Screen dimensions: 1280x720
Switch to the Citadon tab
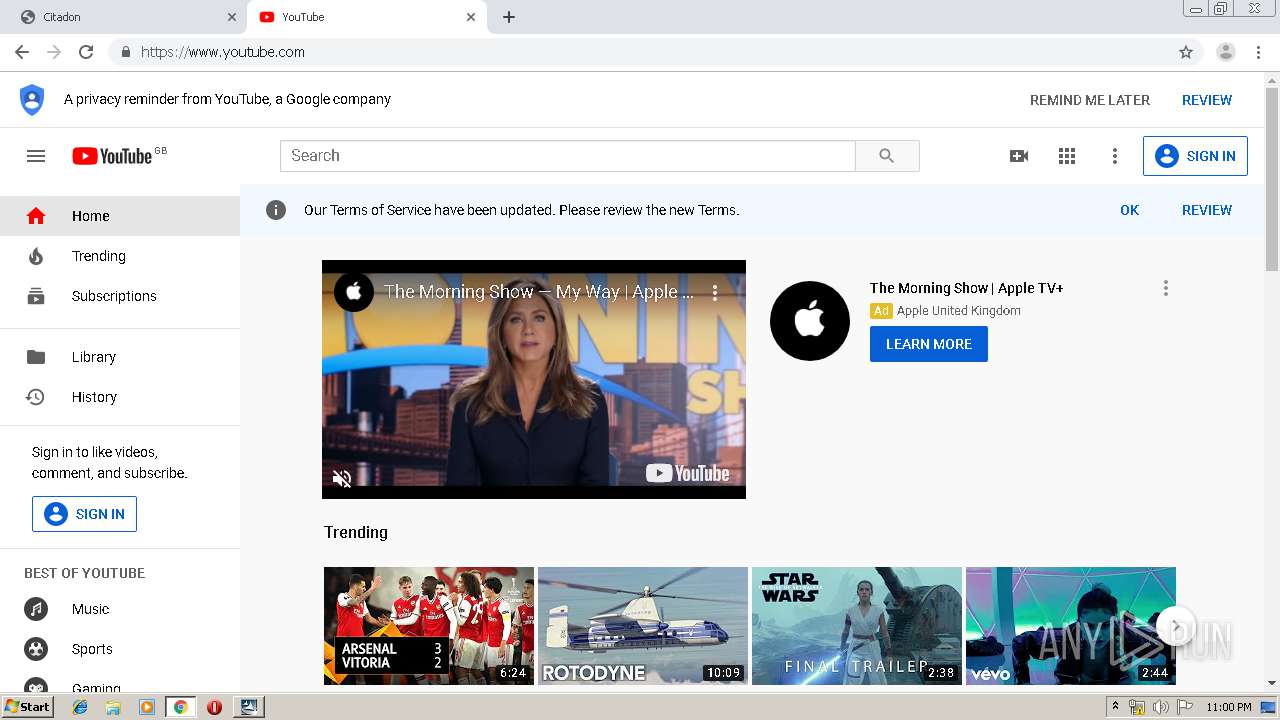coord(122,17)
